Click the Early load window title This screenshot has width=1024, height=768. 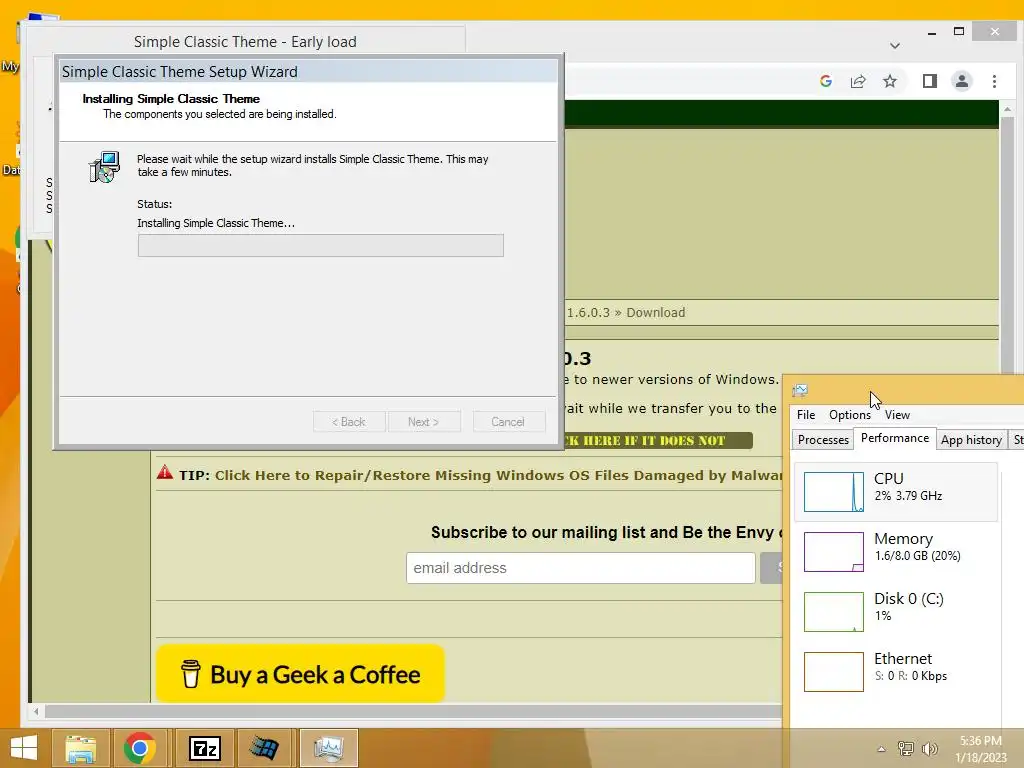point(245,42)
